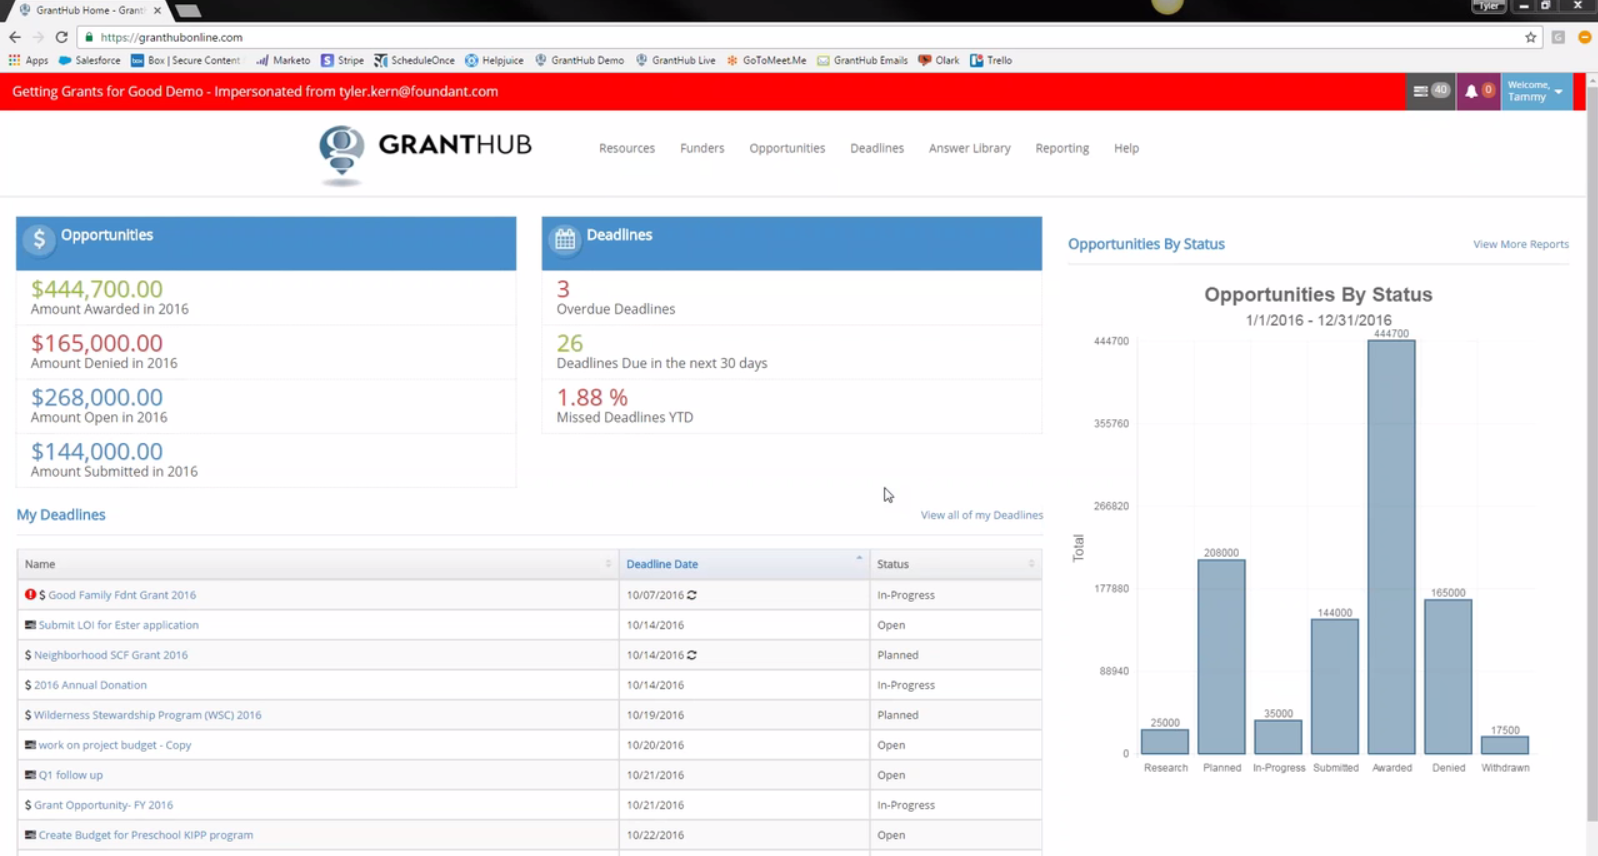This screenshot has width=1598, height=856.
Task: Open Good Family Fdnt Grant 2016
Action: (122, 595)
